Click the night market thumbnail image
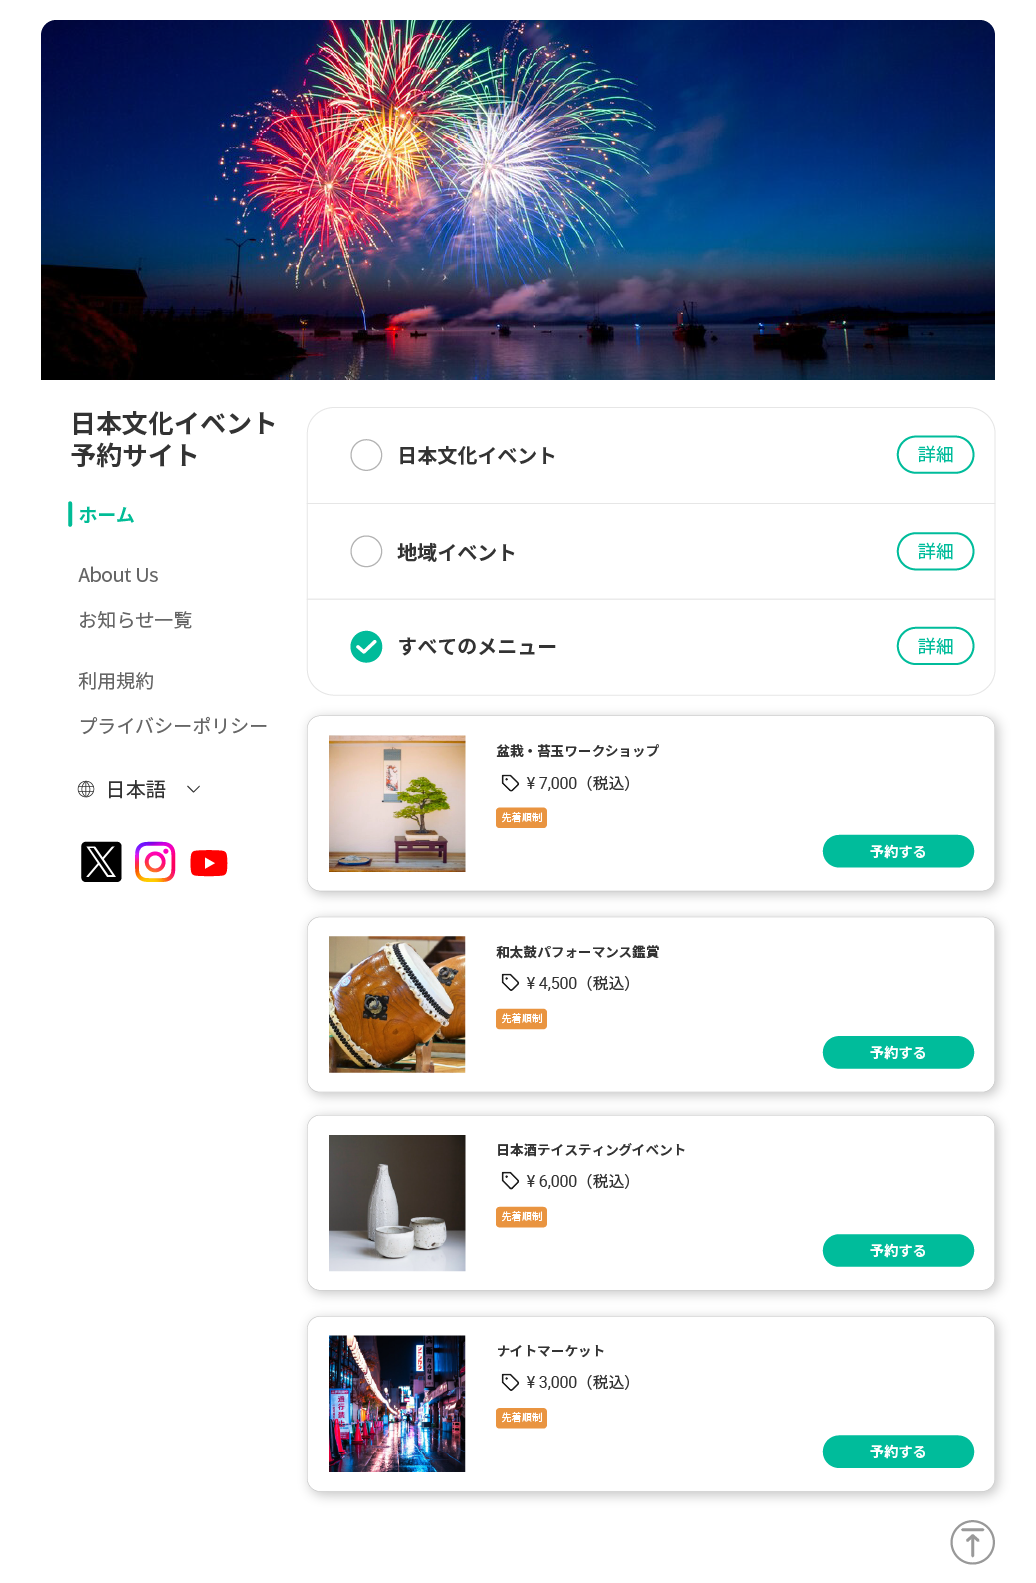 point(397,1404)
